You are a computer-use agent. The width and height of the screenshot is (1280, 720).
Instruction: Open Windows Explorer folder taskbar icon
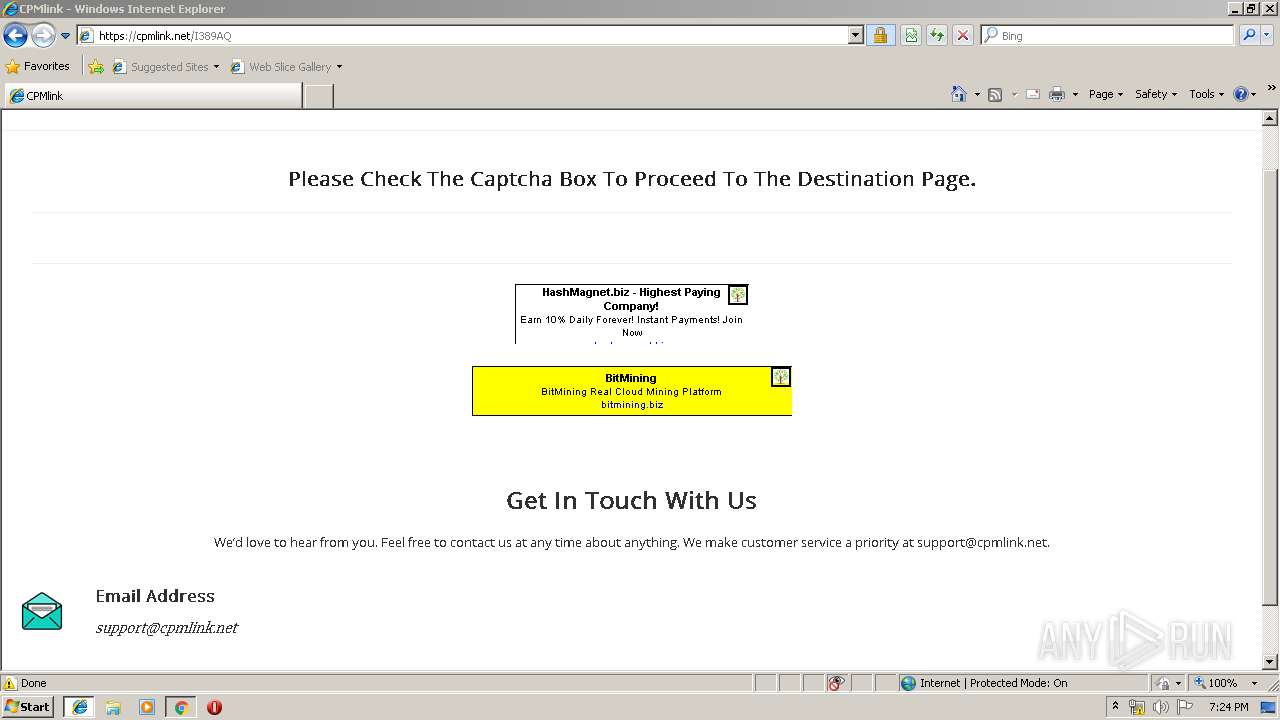click(113, 707)
